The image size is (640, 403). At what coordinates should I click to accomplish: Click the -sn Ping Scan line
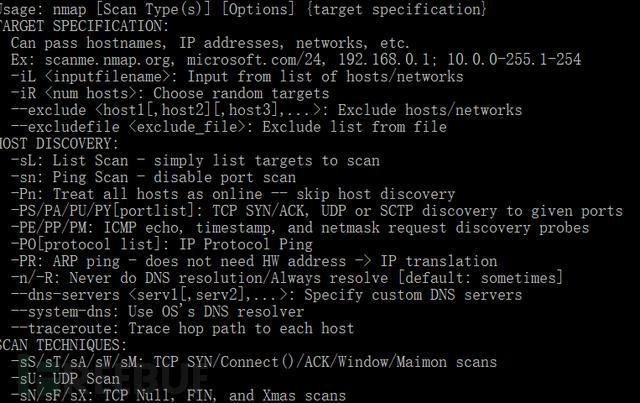point(153,177)
